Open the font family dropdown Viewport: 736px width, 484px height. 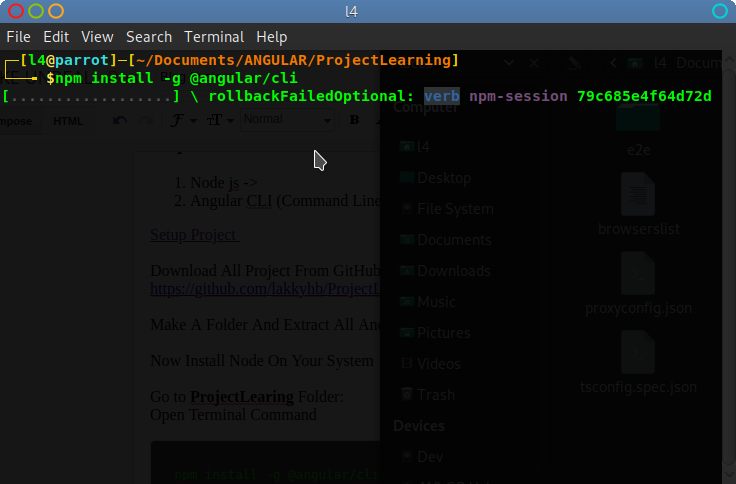pyautogui.click(x=182, y=121)
